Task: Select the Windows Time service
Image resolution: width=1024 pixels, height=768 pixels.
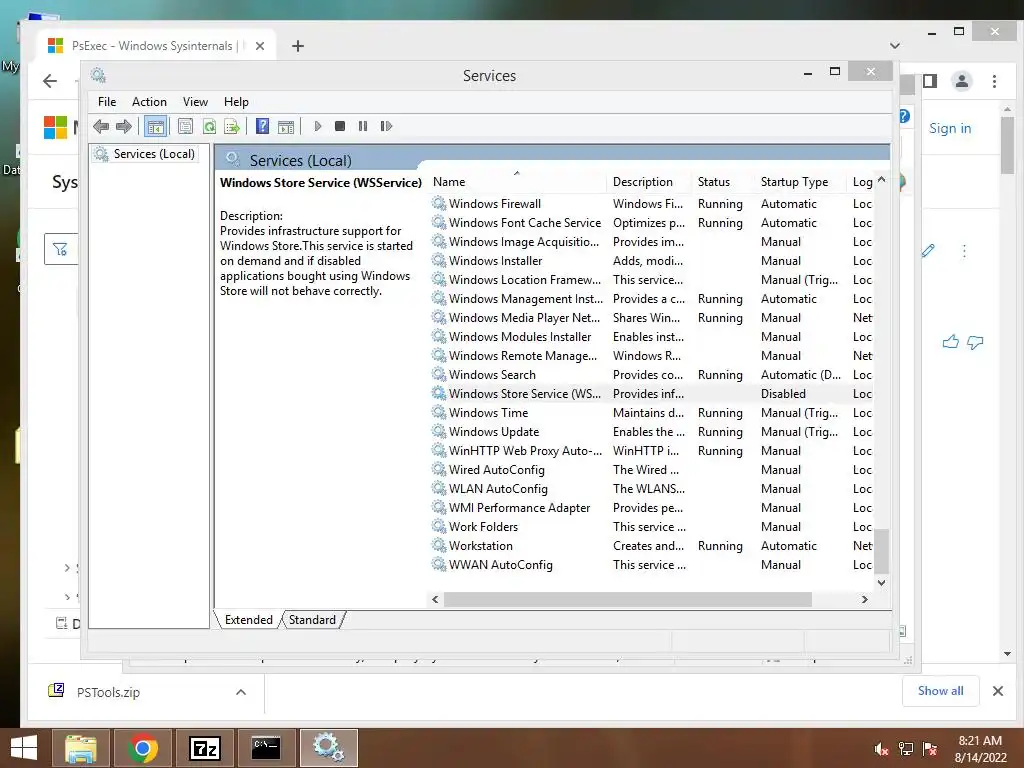Action: tap(651, 413)
